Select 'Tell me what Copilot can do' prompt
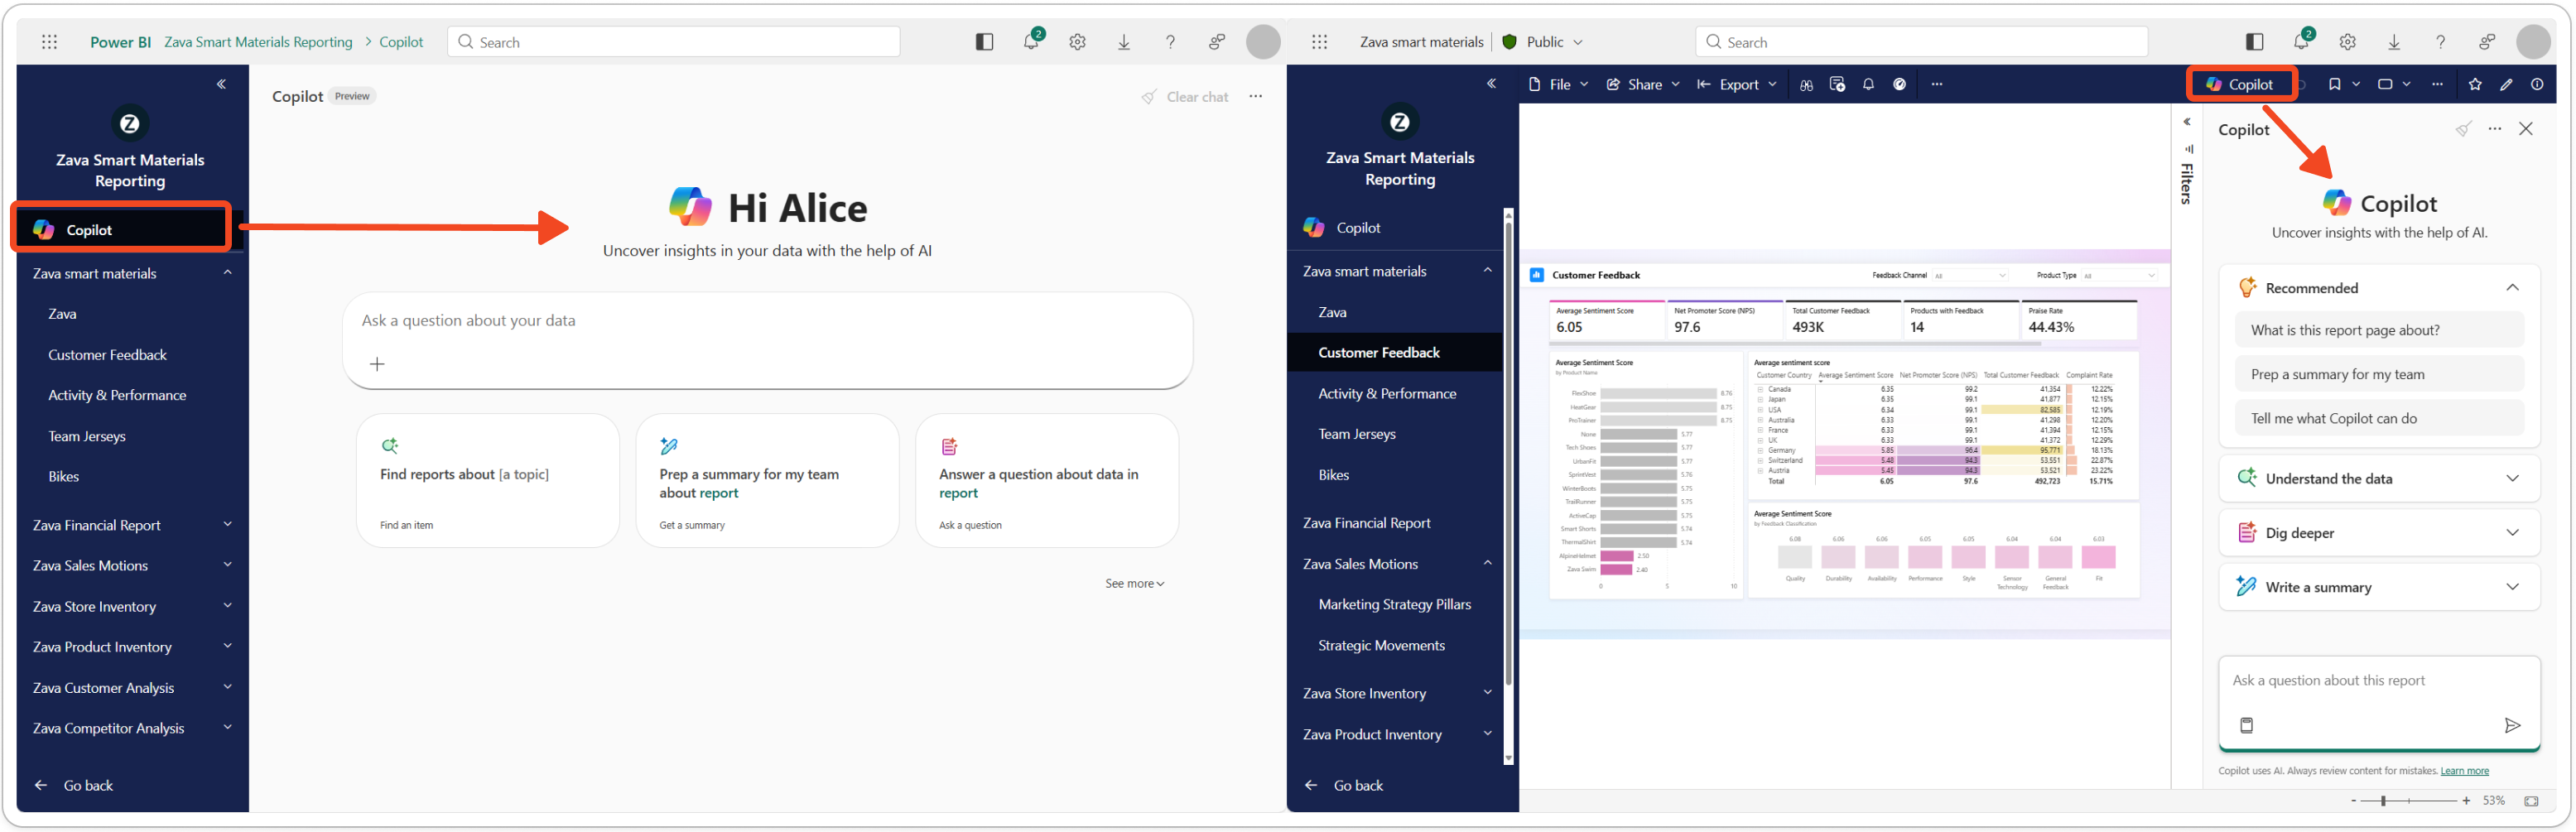The image size is (2576, 832). (2379, 418)
